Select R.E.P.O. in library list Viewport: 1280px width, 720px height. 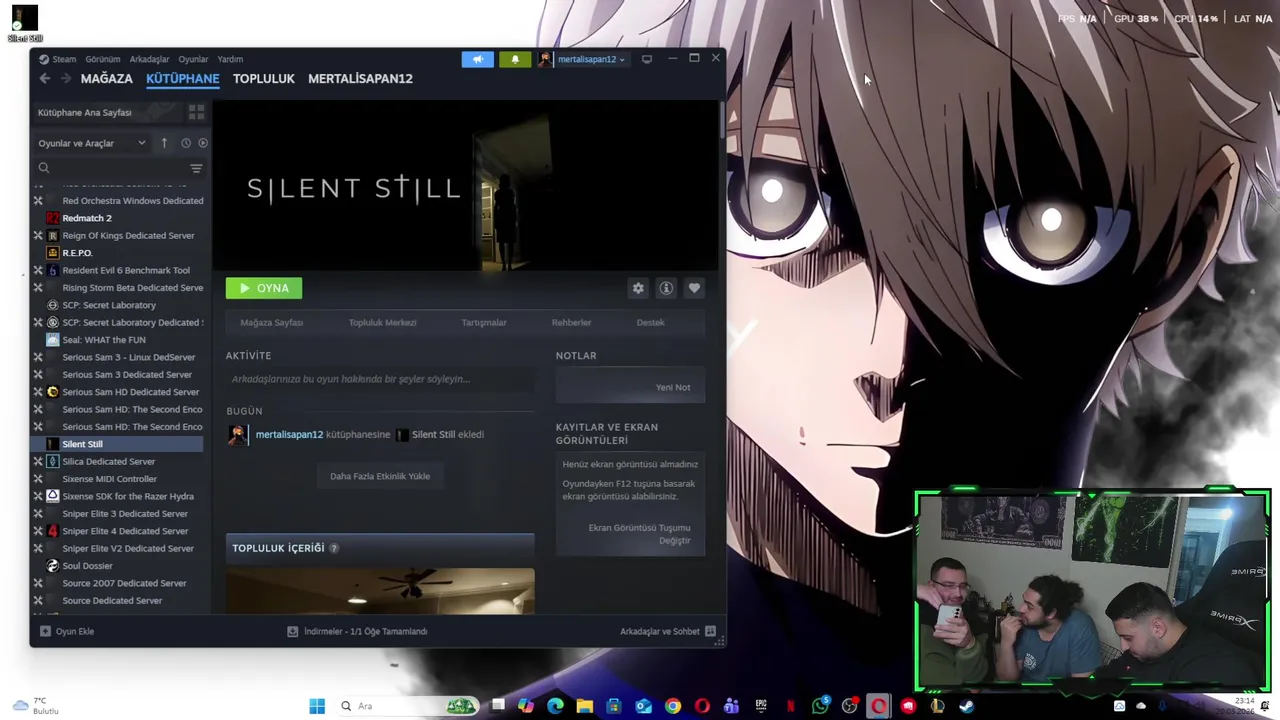click(x=77, y=253)
